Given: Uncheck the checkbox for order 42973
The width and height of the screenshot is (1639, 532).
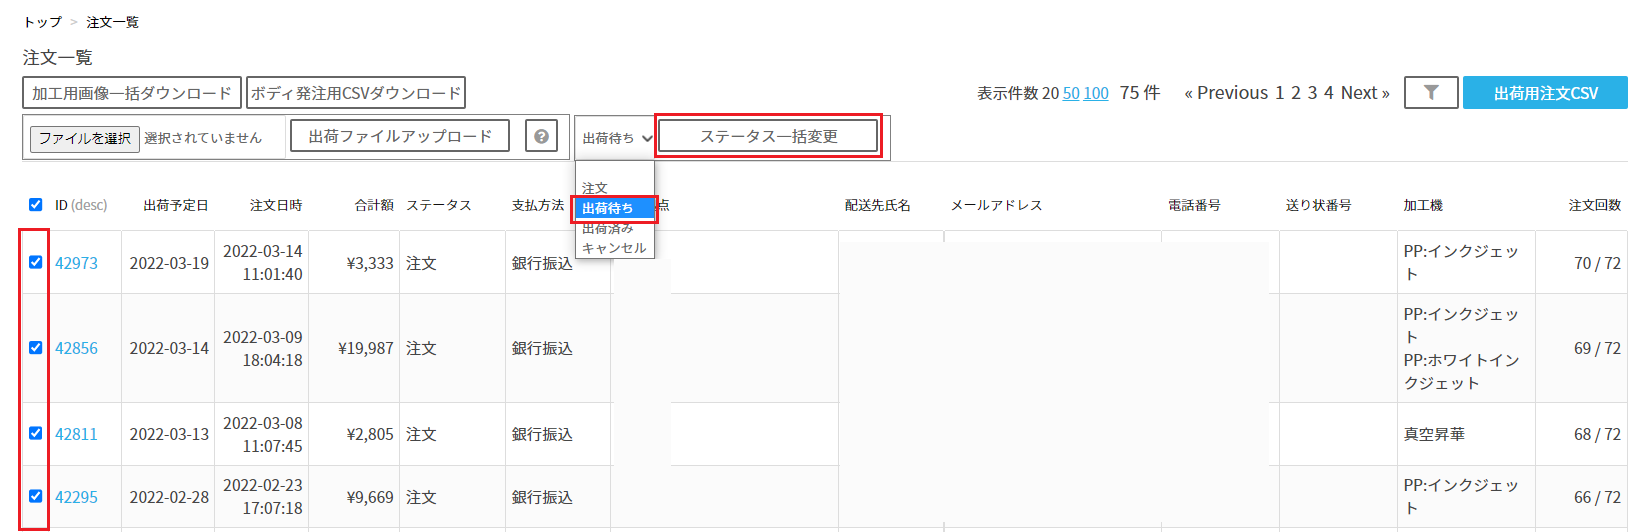Looking at the screenshot, I should point(36,262).
